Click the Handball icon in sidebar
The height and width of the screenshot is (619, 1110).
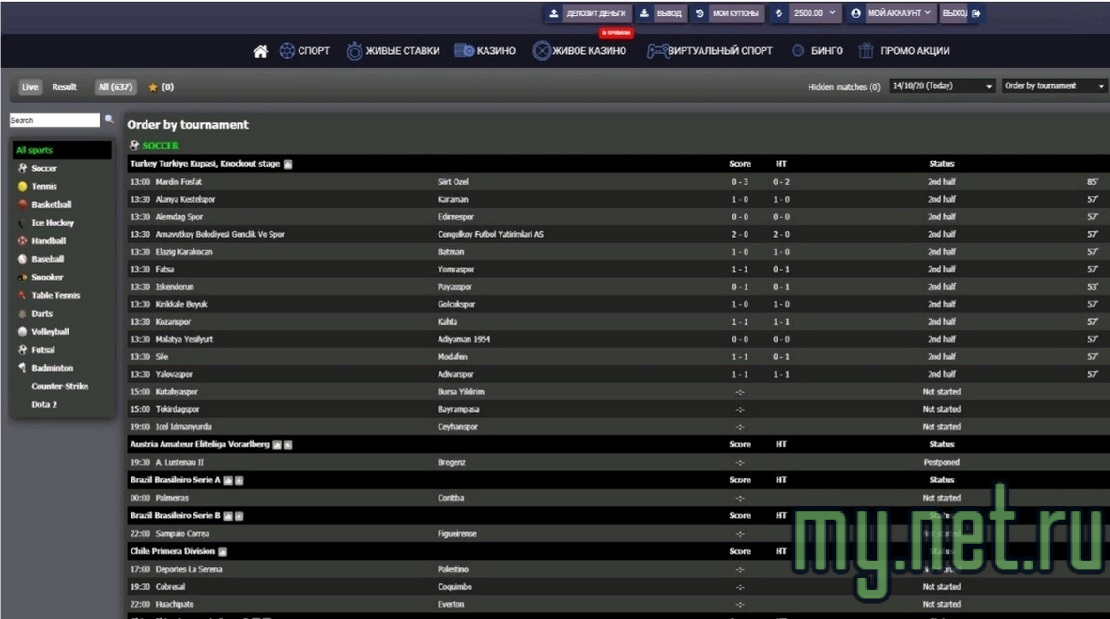click(x=22, y=241)
